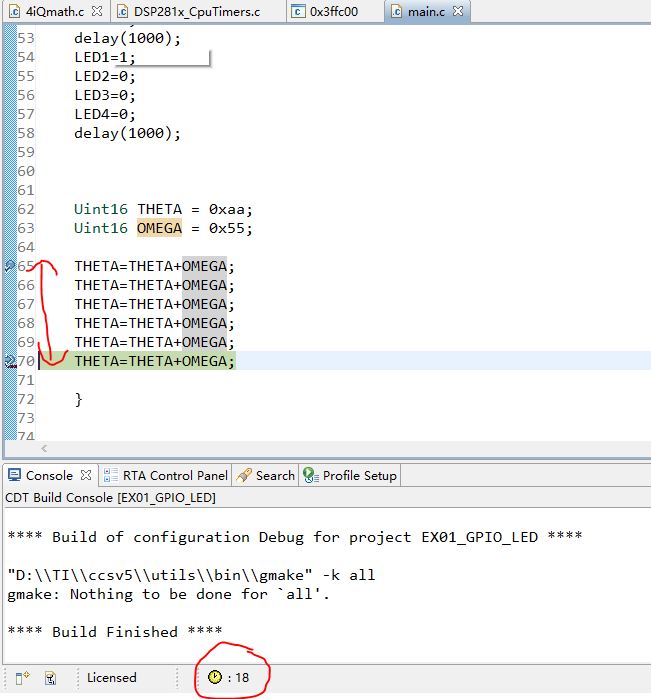Click Uint16 type keyword on line 63
Viewport: 651px width, 699px height.
pos(101,228)
